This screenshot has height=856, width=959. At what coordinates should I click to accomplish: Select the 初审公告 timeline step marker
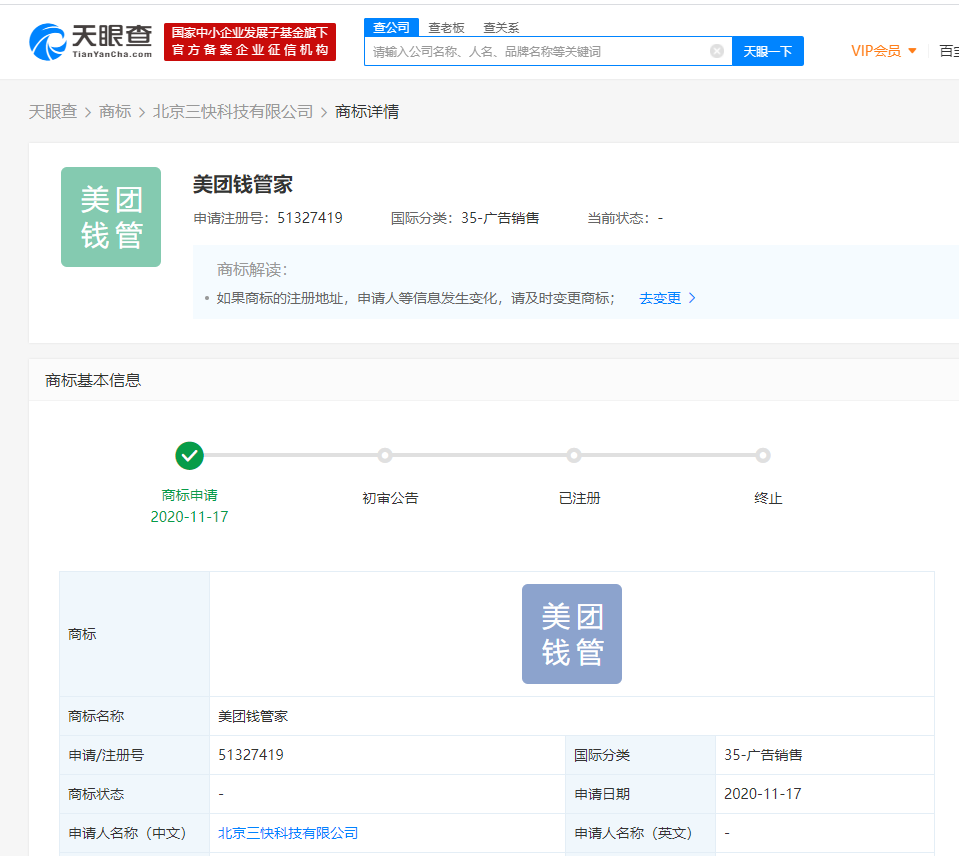385,456
